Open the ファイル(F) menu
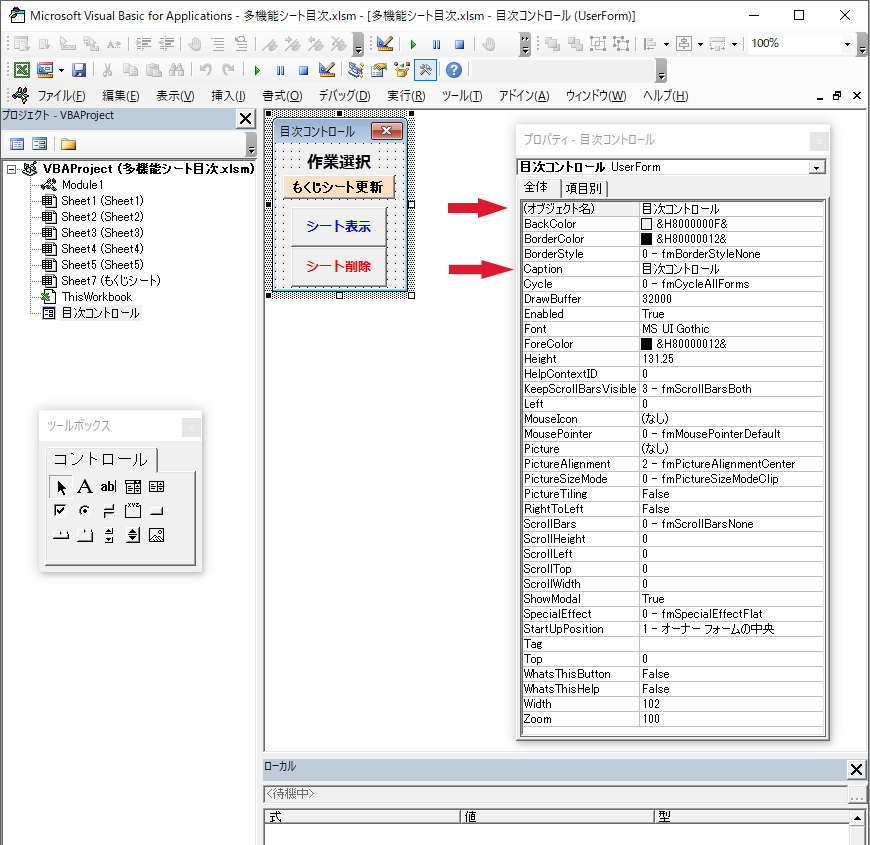Viewport: 870px width, 845px height. tap(62, 96)
